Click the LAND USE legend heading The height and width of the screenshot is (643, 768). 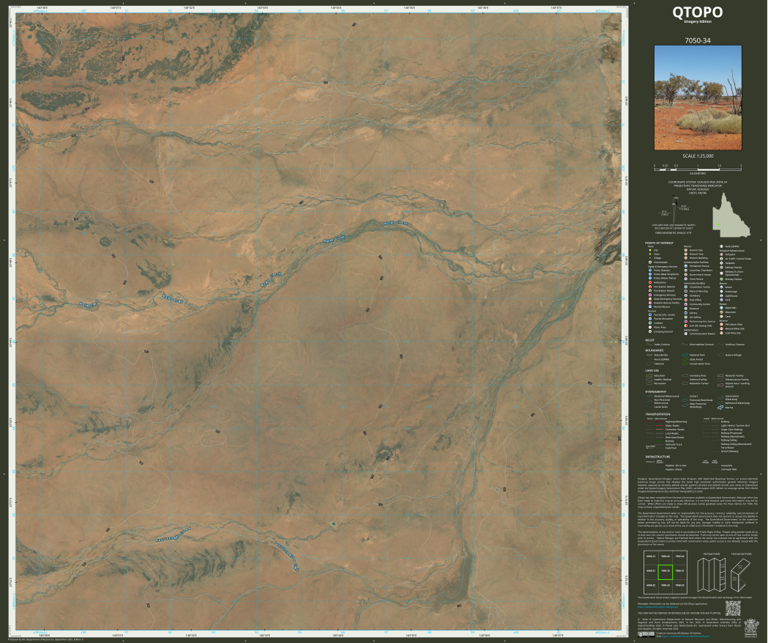point(652,371)
